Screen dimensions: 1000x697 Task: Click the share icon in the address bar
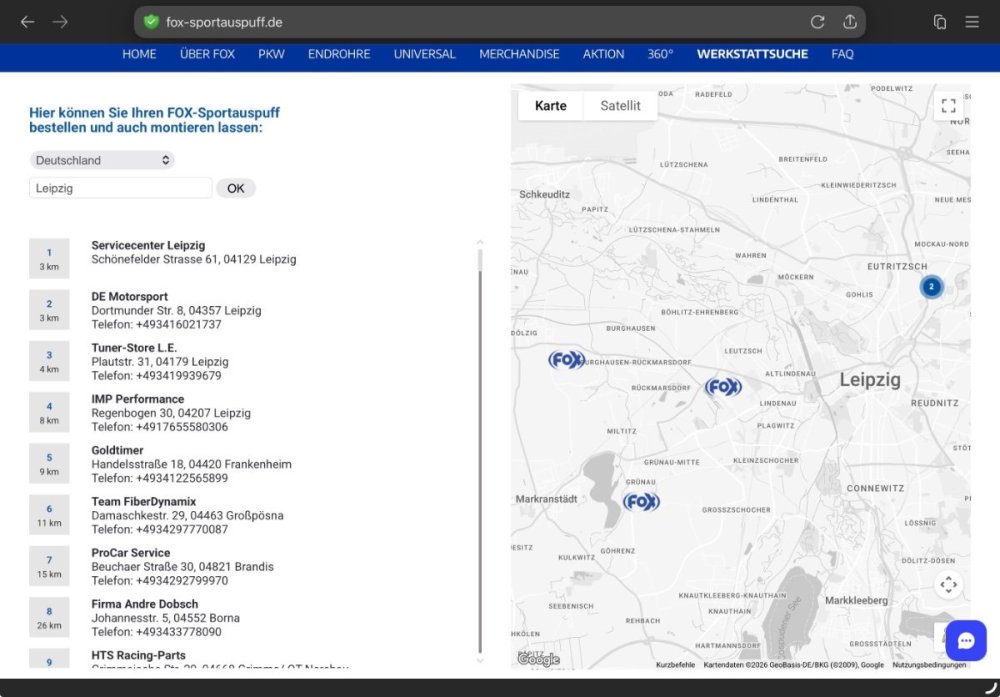point(850,22)
